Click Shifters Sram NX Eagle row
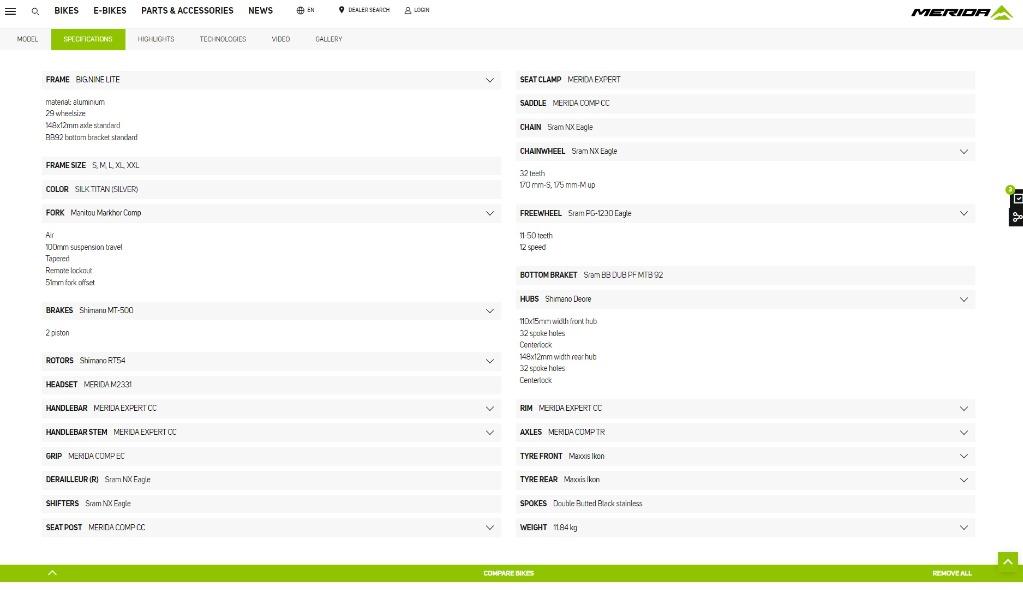Image resolution: width=1023 pixels, height=590 pixels. point(271,504)
